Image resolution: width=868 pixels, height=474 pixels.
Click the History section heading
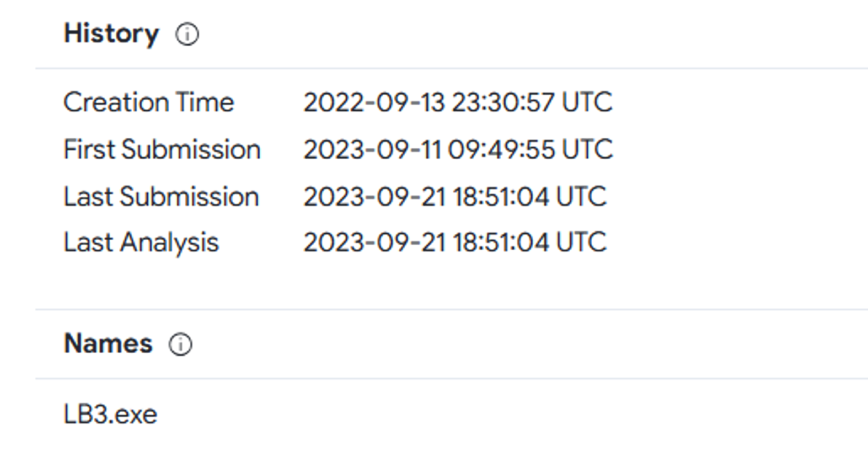(x=111, y=34)
